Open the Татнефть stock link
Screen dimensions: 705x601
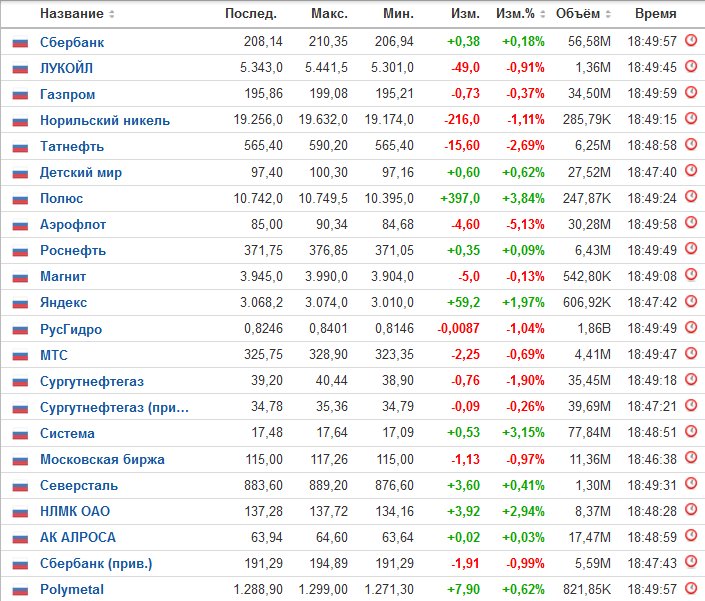point(72,147)
